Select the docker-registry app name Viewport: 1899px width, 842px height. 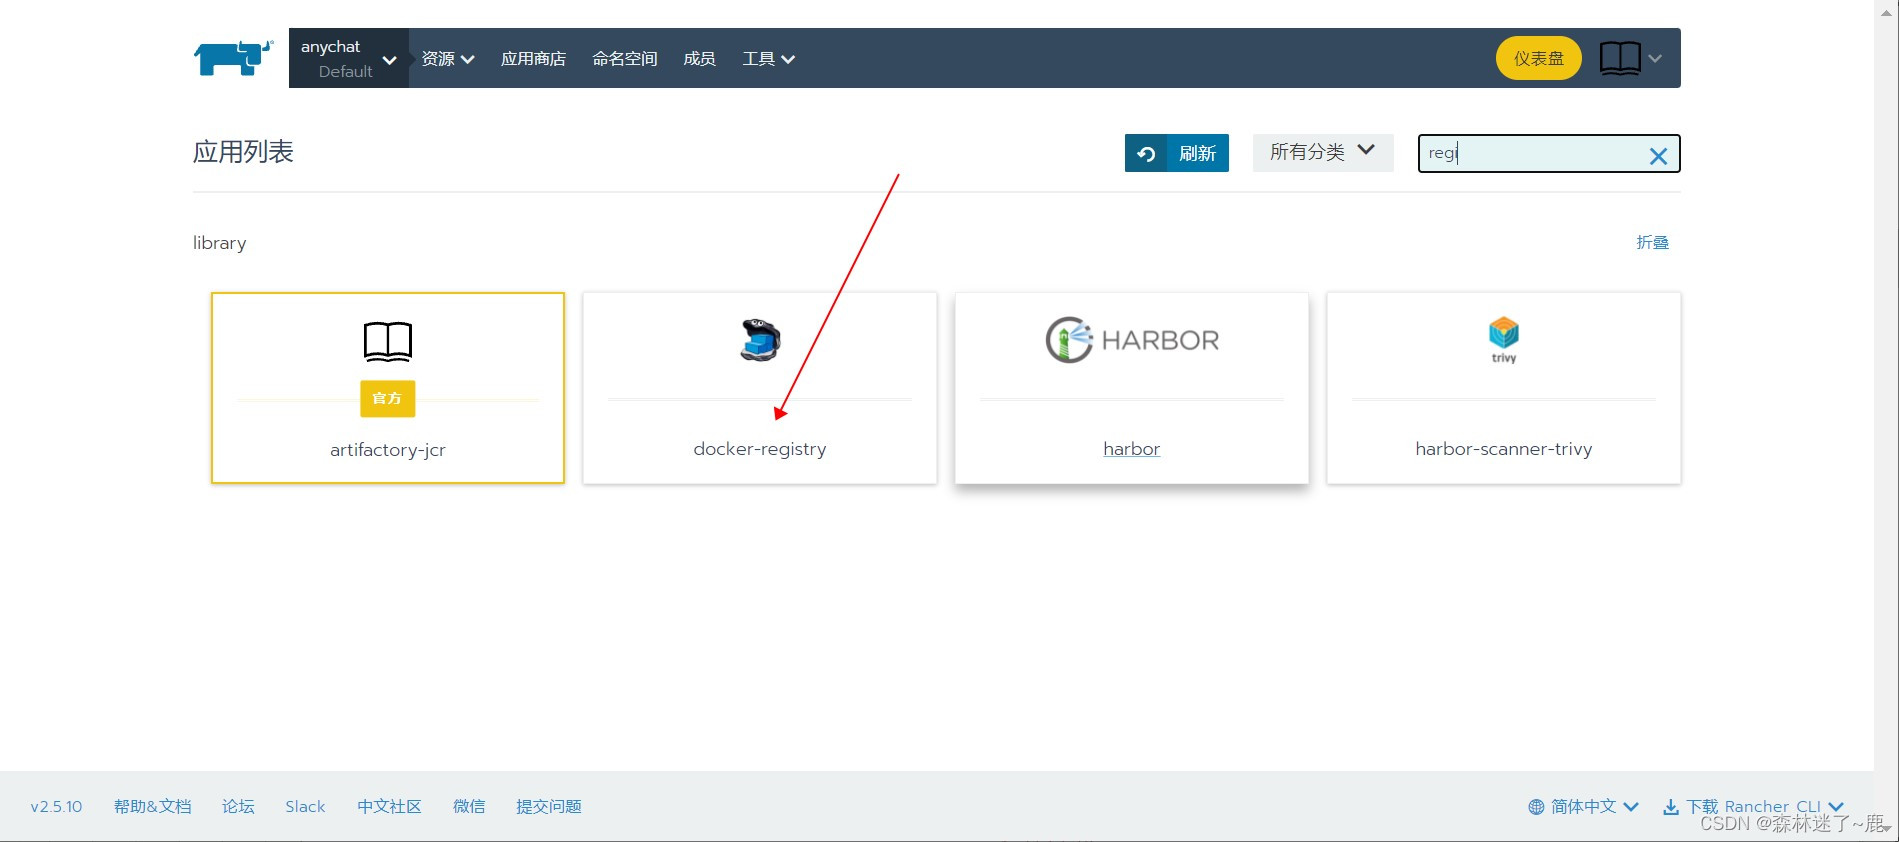coord(760,449)
